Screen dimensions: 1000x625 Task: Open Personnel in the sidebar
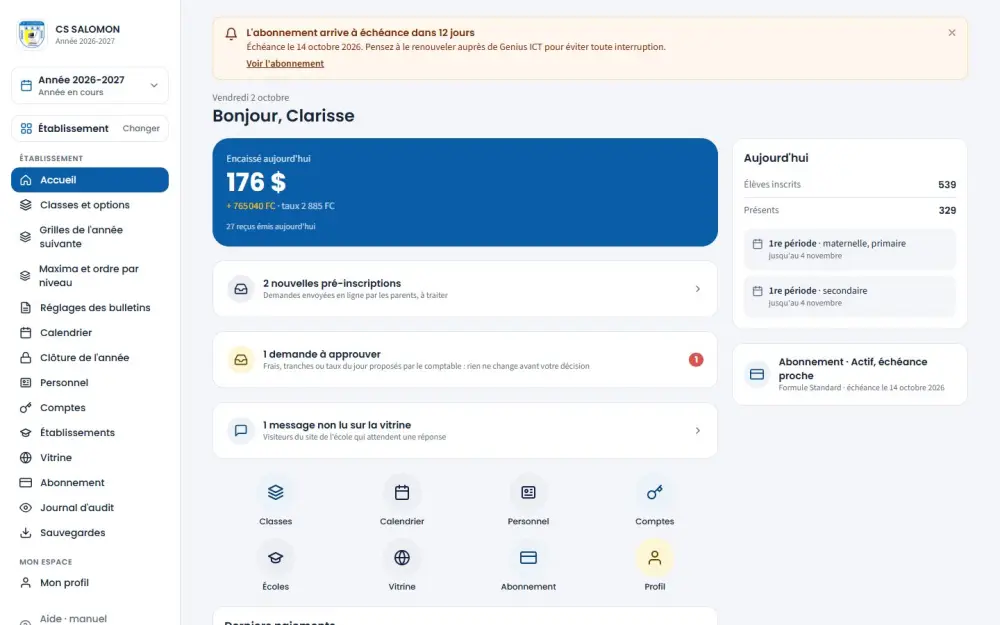(90, 383)
